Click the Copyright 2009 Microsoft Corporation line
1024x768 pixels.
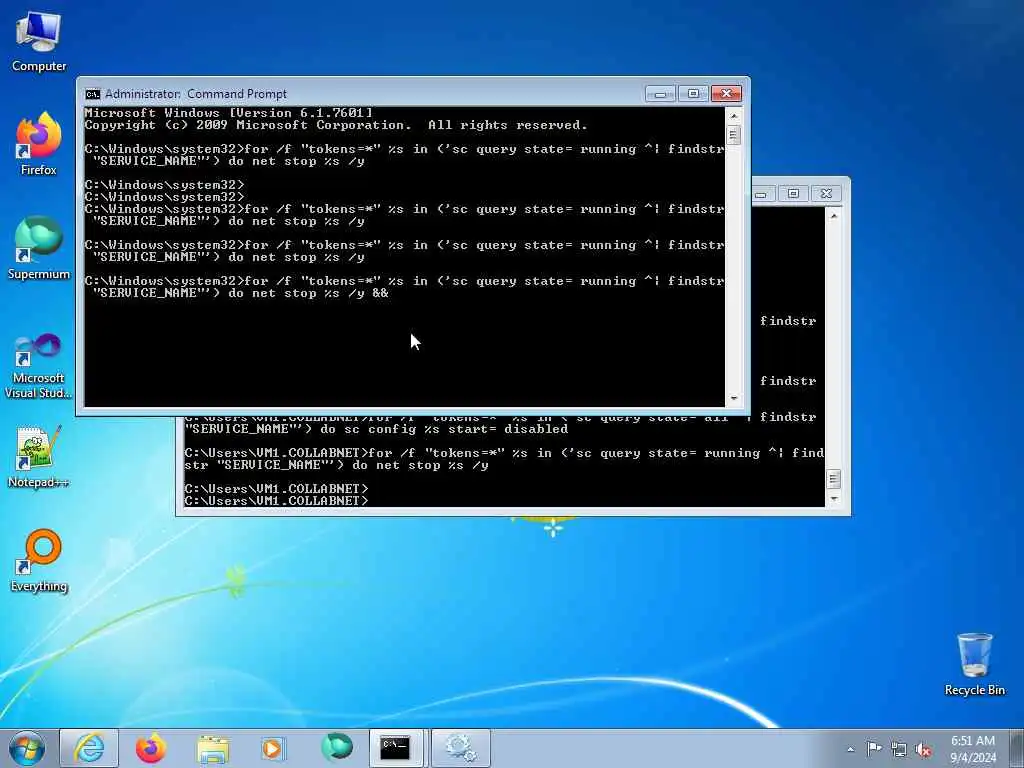click(336, 125)
